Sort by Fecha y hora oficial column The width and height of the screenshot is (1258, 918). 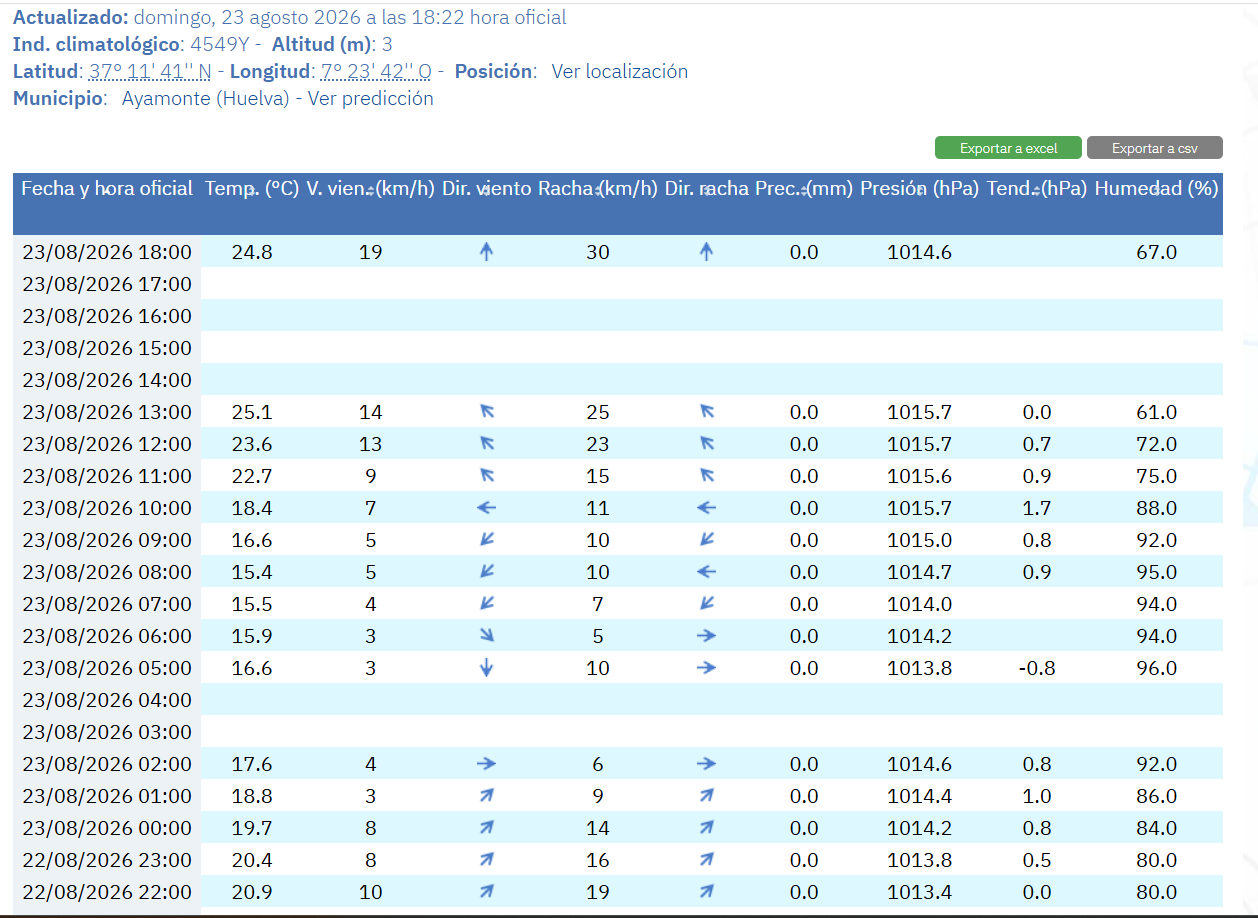pos(107,188)
